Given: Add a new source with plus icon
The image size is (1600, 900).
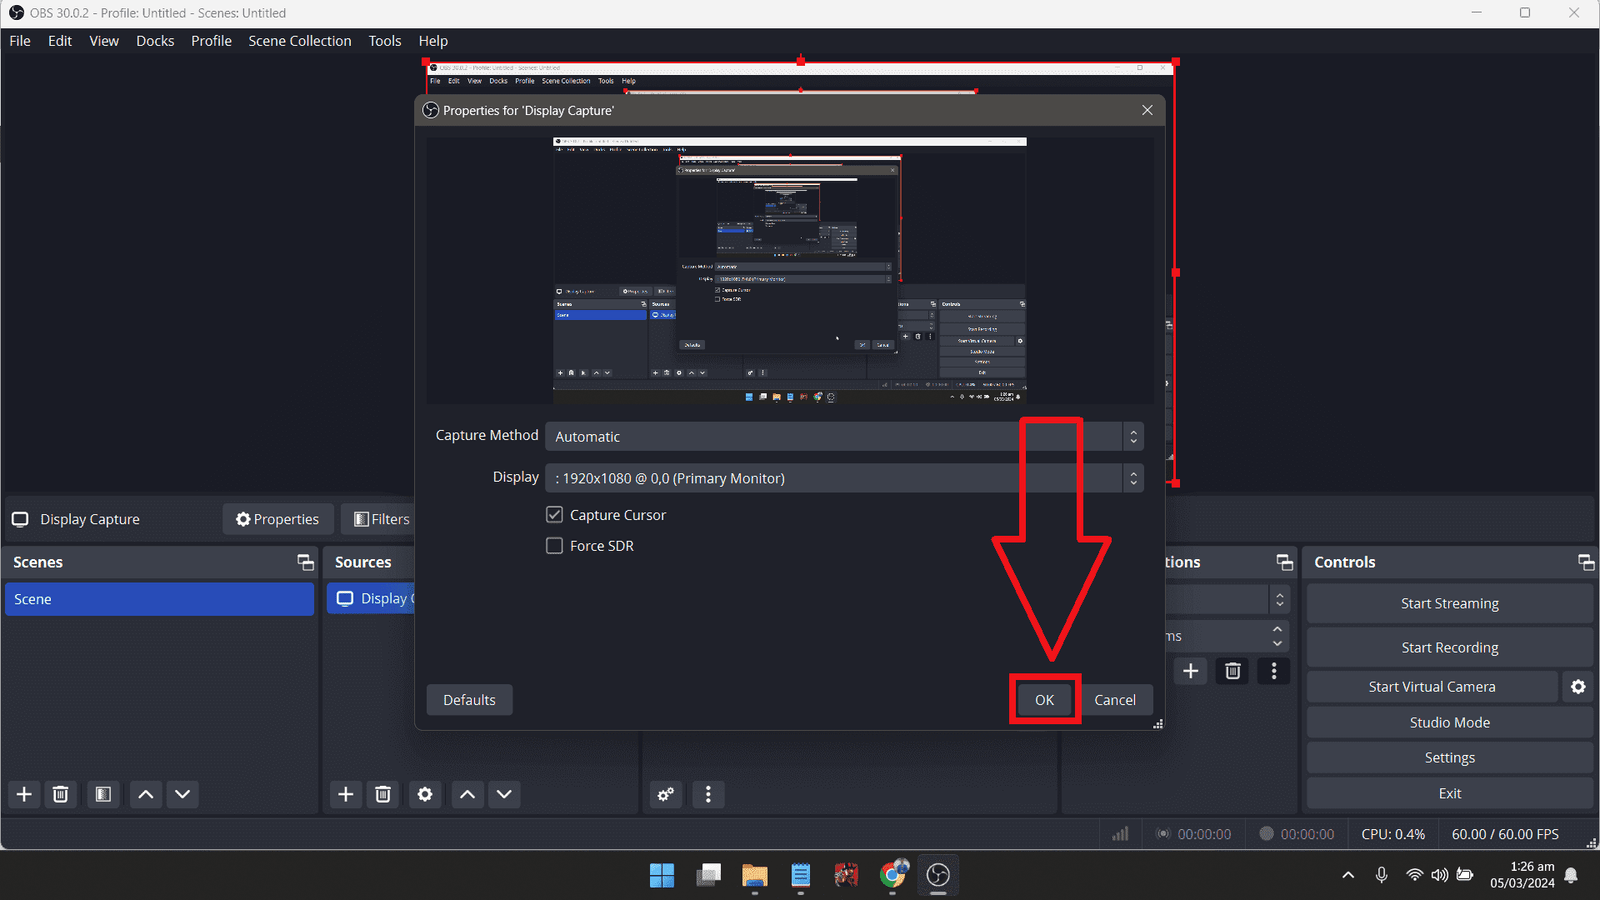Looking at the screenshot, I should coord(346,794).
